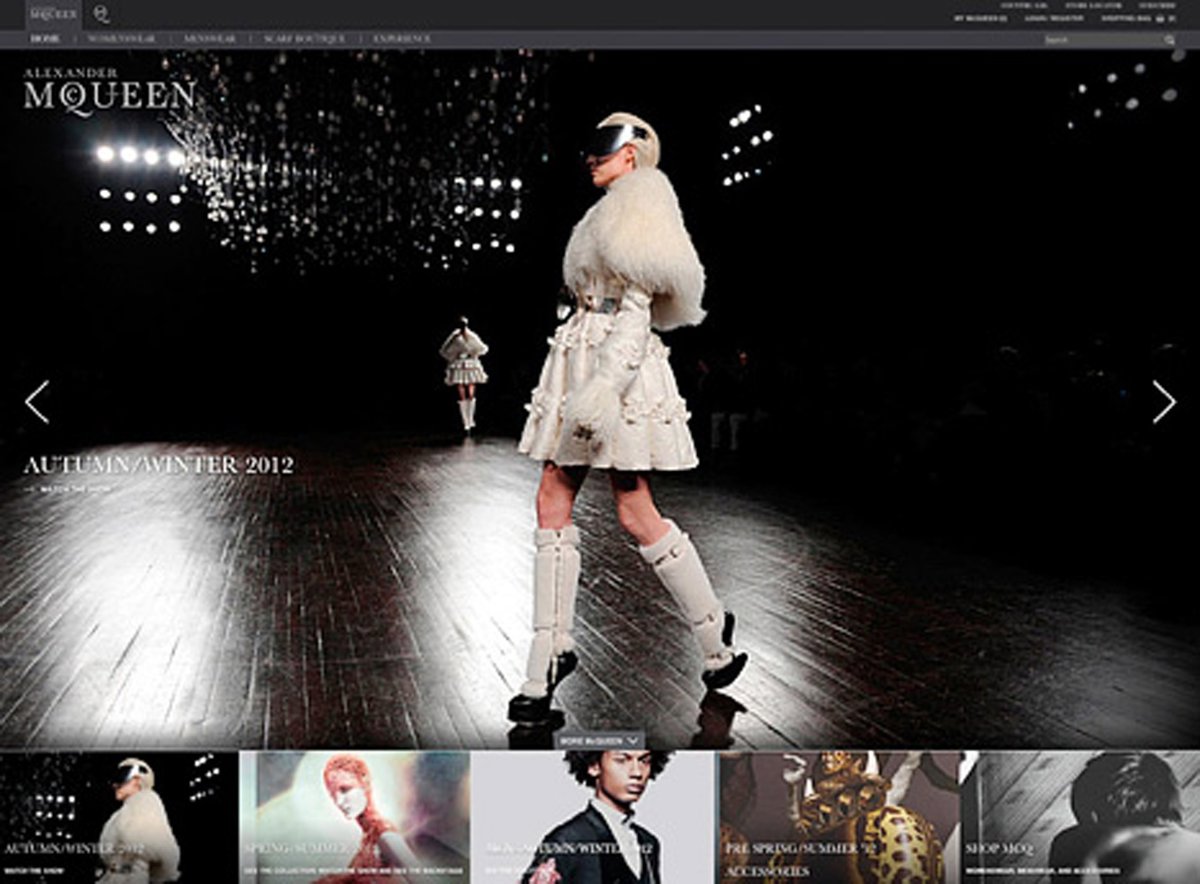The width and height of the screenshot is (1200, 884).
Task: Open Pre Spring/Summer '12 Accessories thumbnail
Action: [837, 817]
